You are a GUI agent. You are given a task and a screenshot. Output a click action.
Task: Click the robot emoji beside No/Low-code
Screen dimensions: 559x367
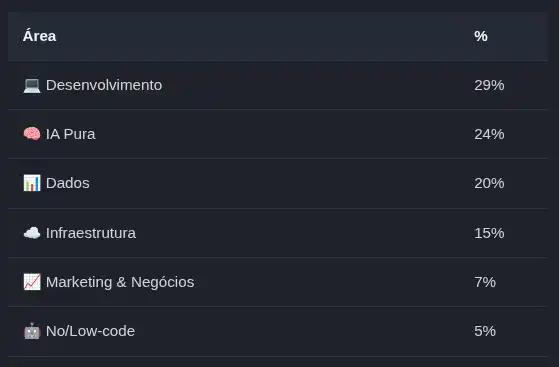point(32,331)
